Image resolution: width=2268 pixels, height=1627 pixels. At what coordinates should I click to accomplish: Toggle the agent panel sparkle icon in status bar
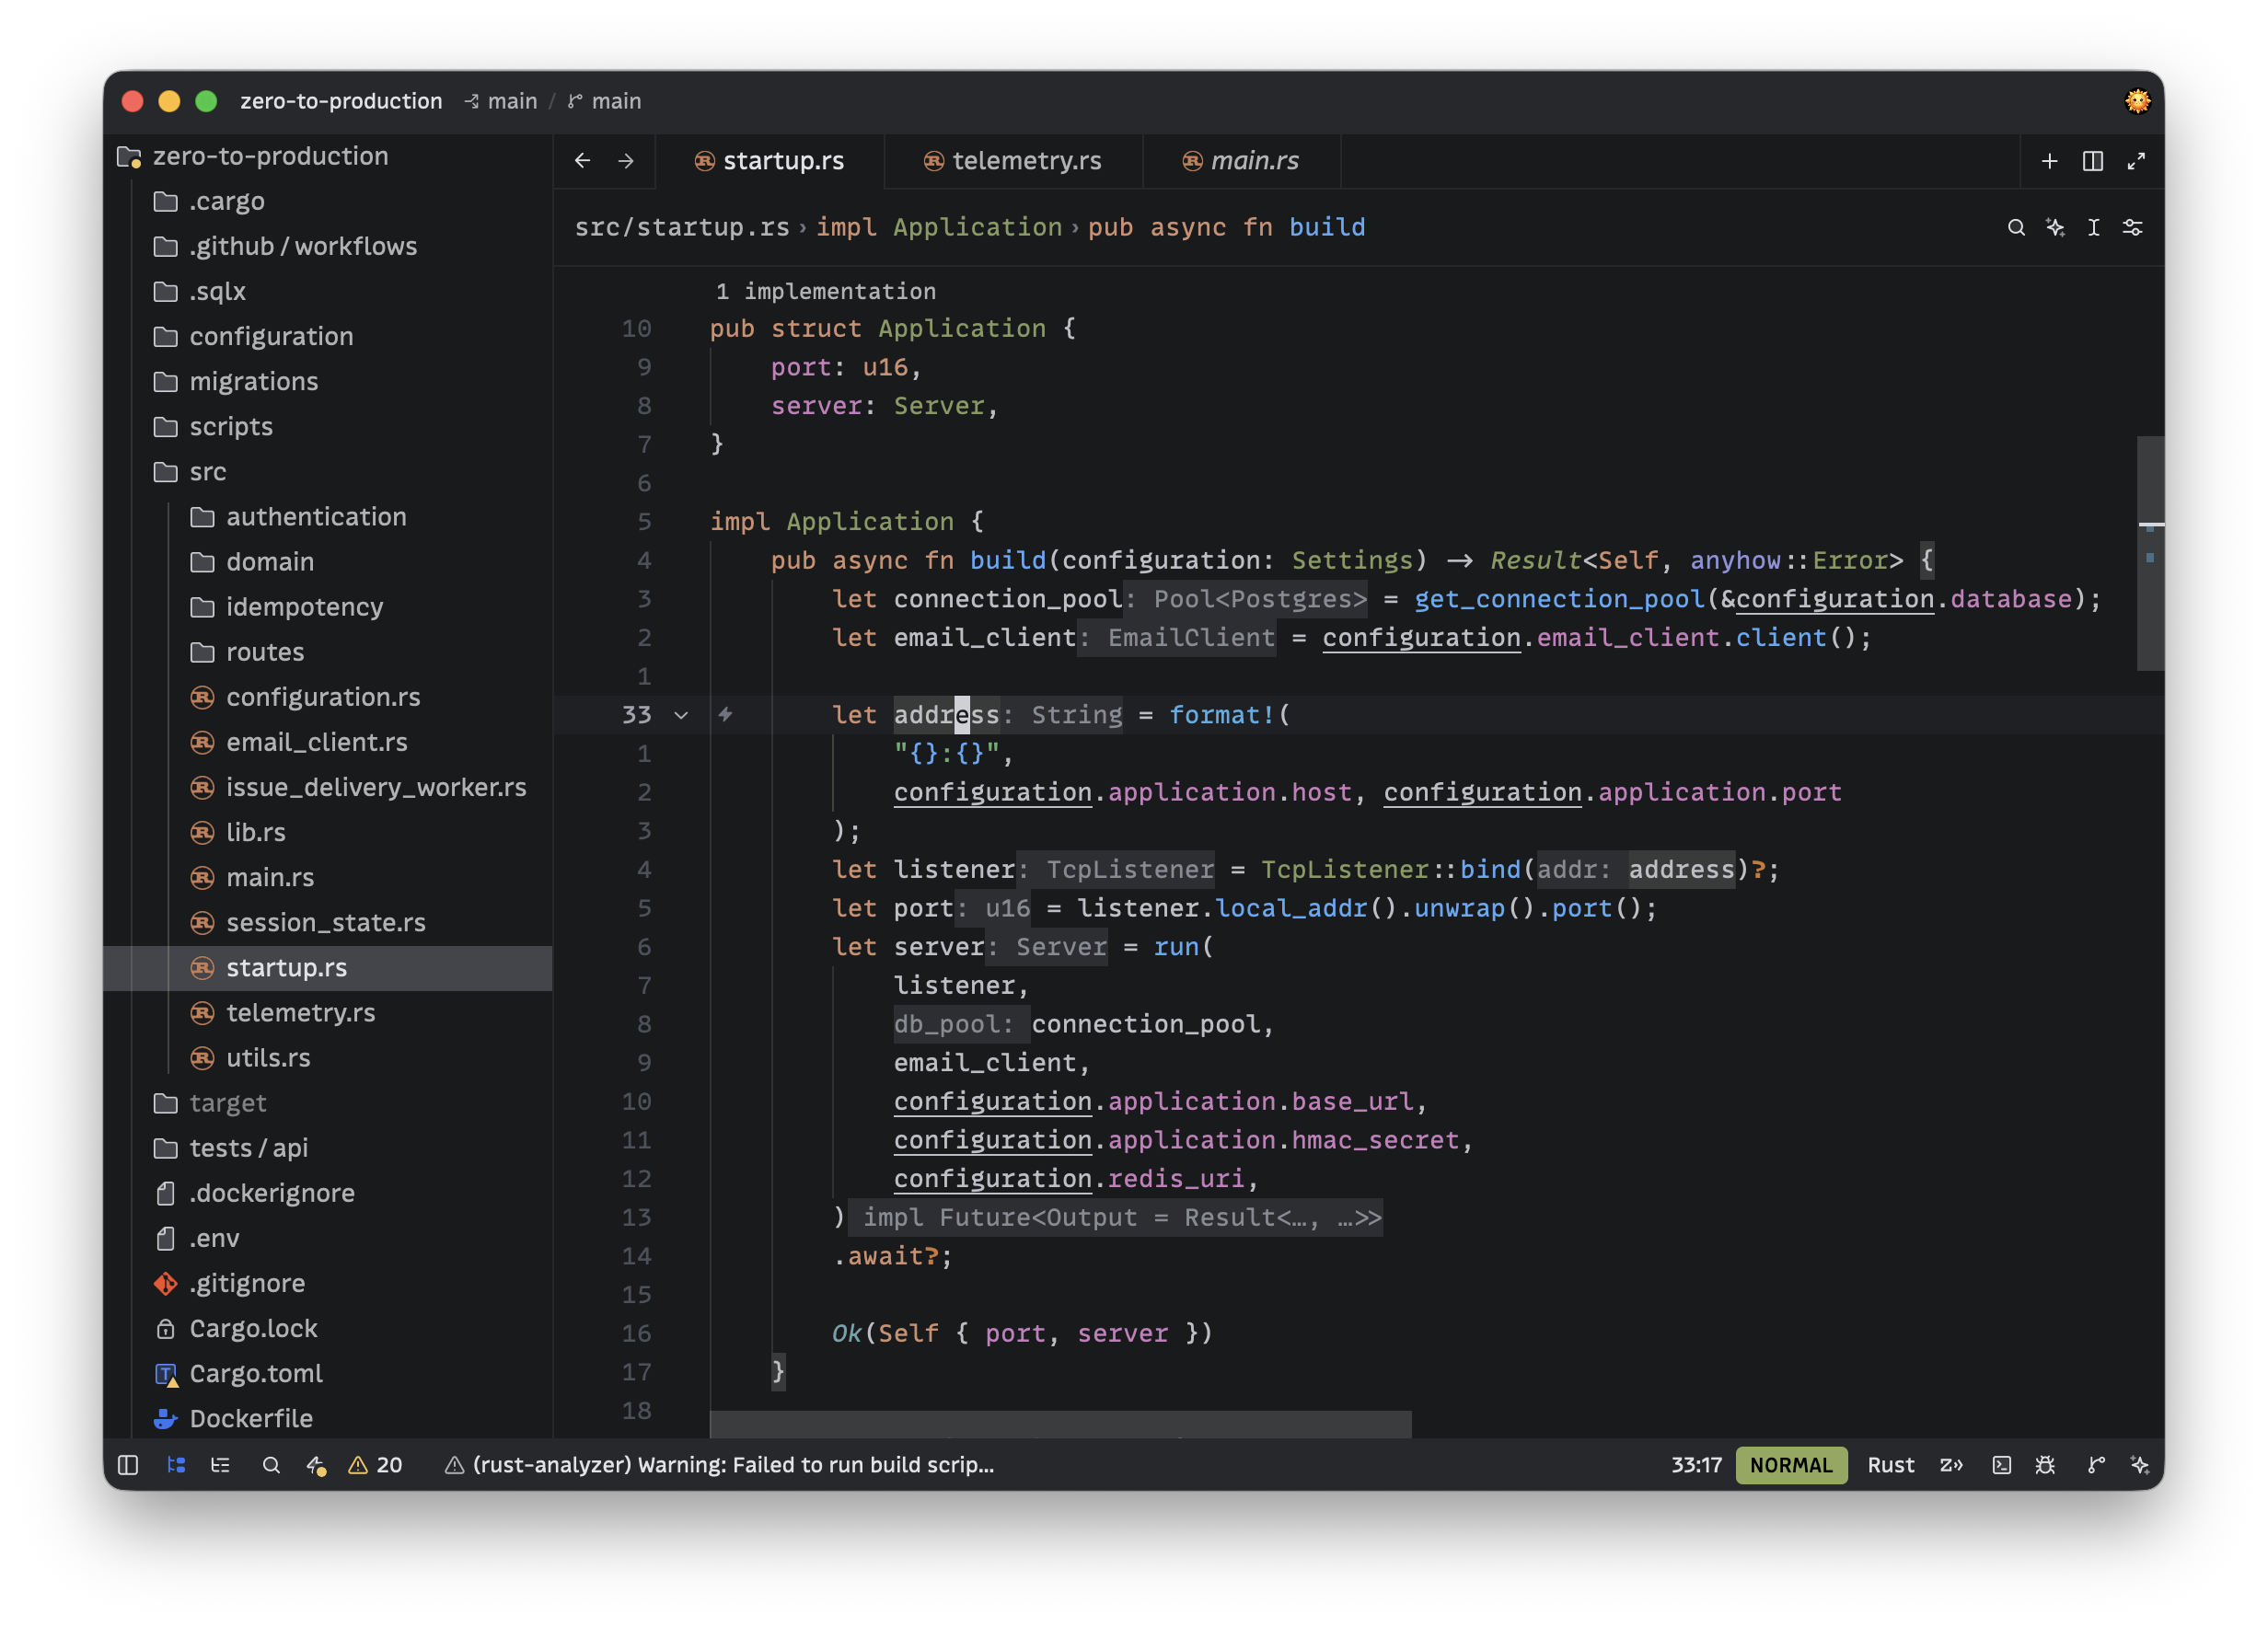point(2140,1465)
